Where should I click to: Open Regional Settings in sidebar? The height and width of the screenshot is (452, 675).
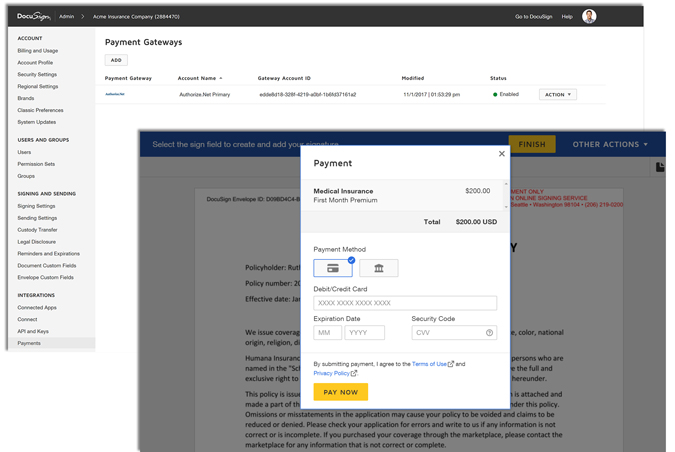click(38, 87)
